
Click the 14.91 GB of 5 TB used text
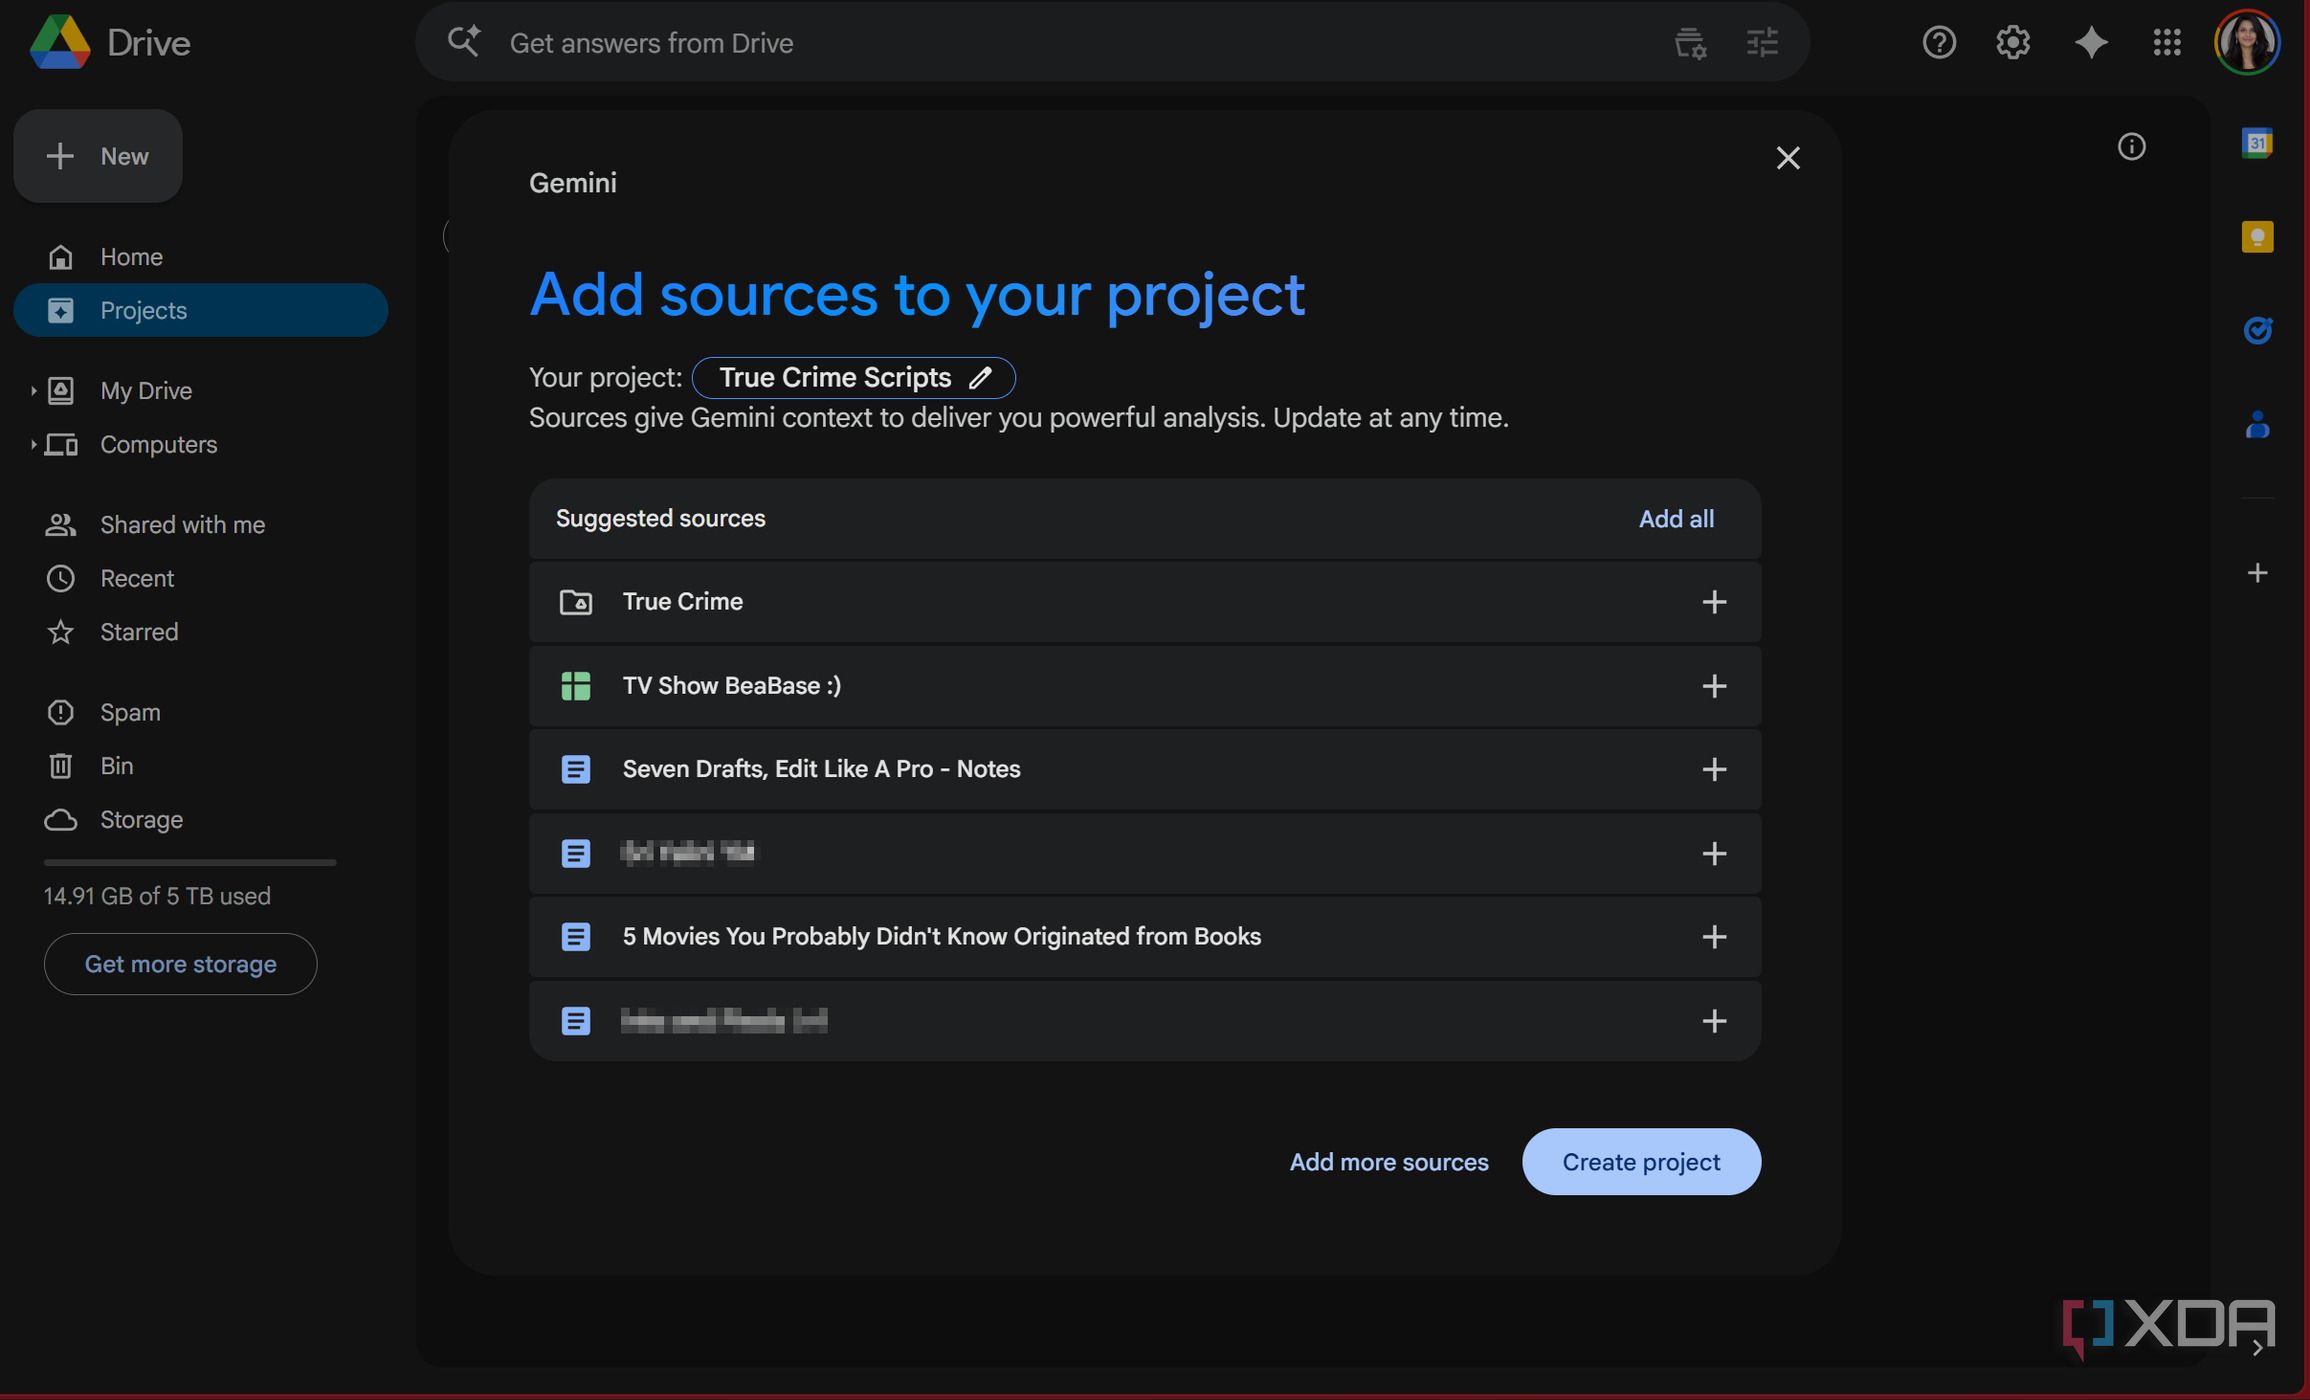[x=157, y=896]
